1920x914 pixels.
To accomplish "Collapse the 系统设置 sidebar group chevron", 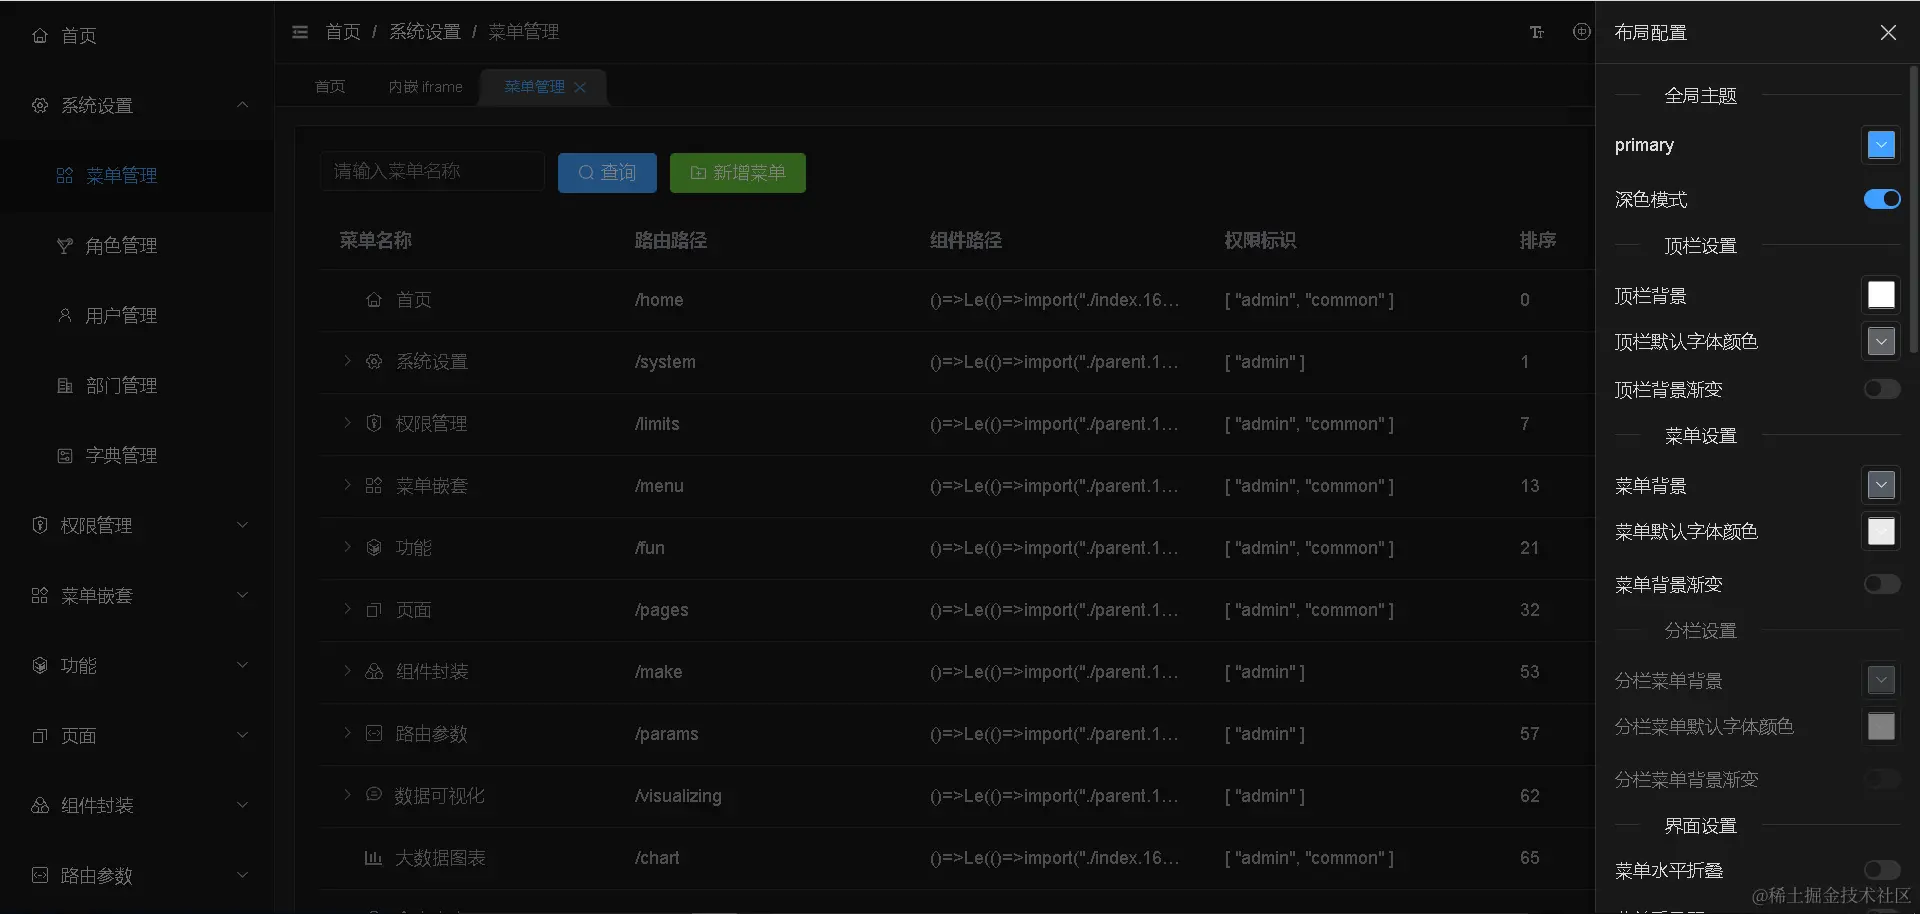I will pyautogui.click(x=242, y=105).
